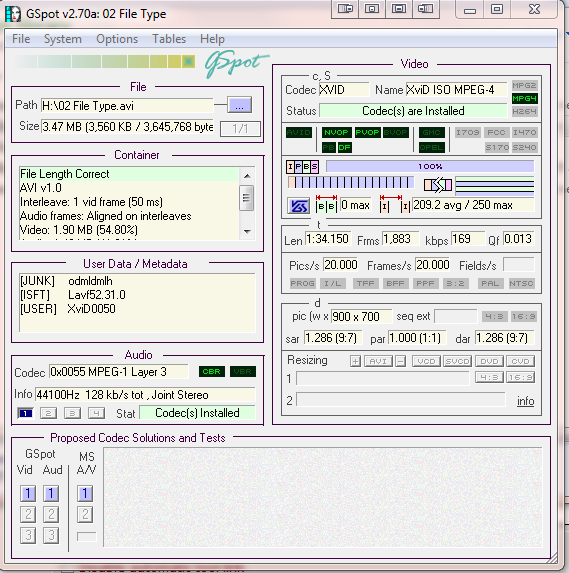Click the frame flip arrow icon

click(x=438, y=185)
